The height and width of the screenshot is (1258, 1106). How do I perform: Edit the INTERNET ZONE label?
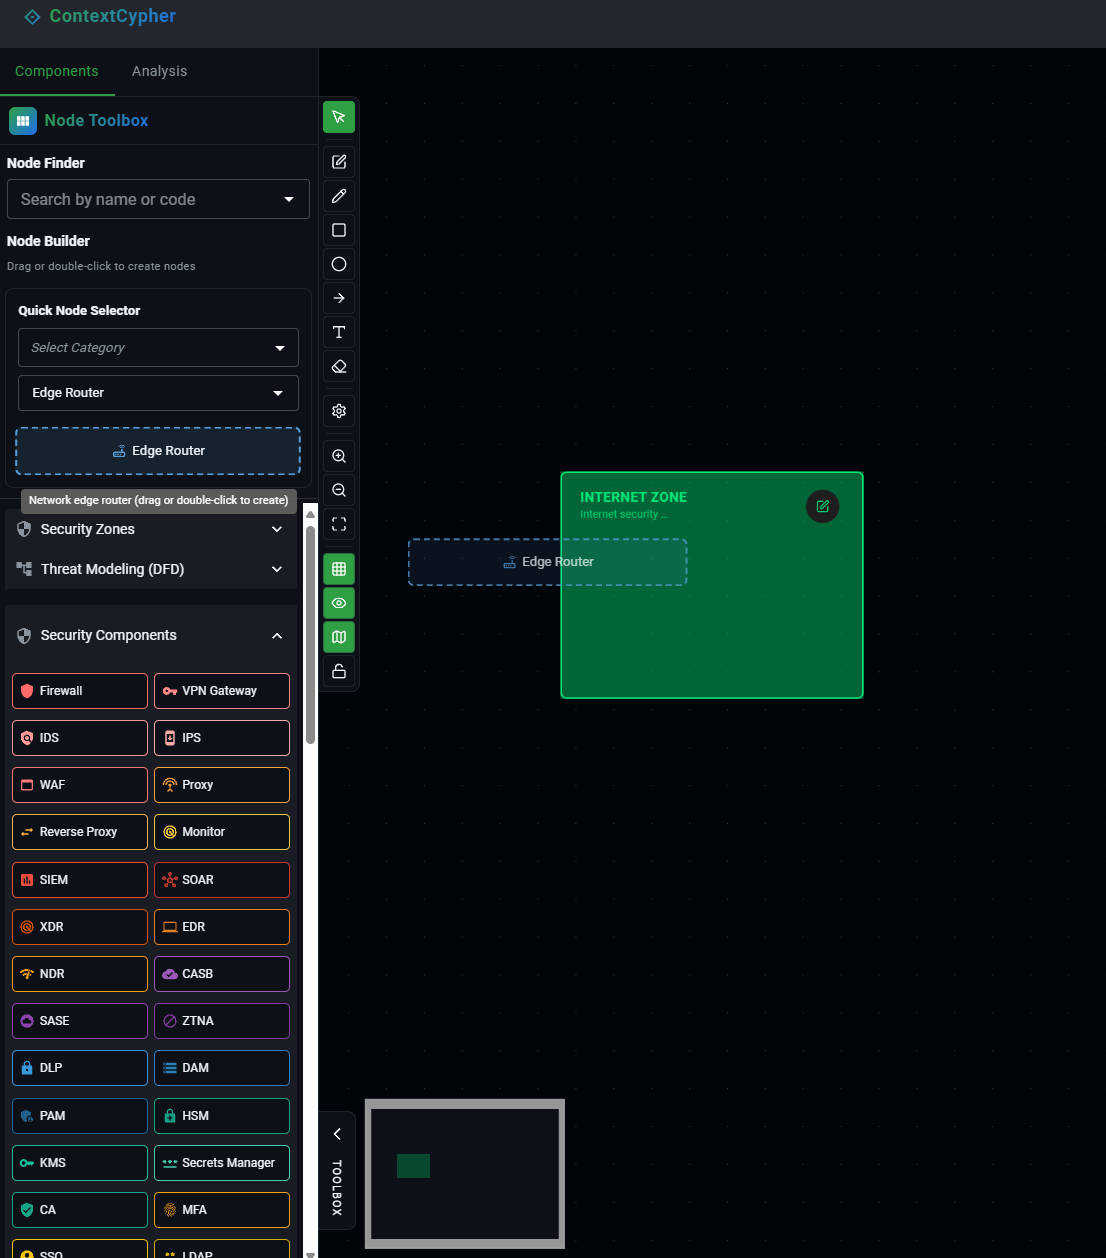(822, 506)
